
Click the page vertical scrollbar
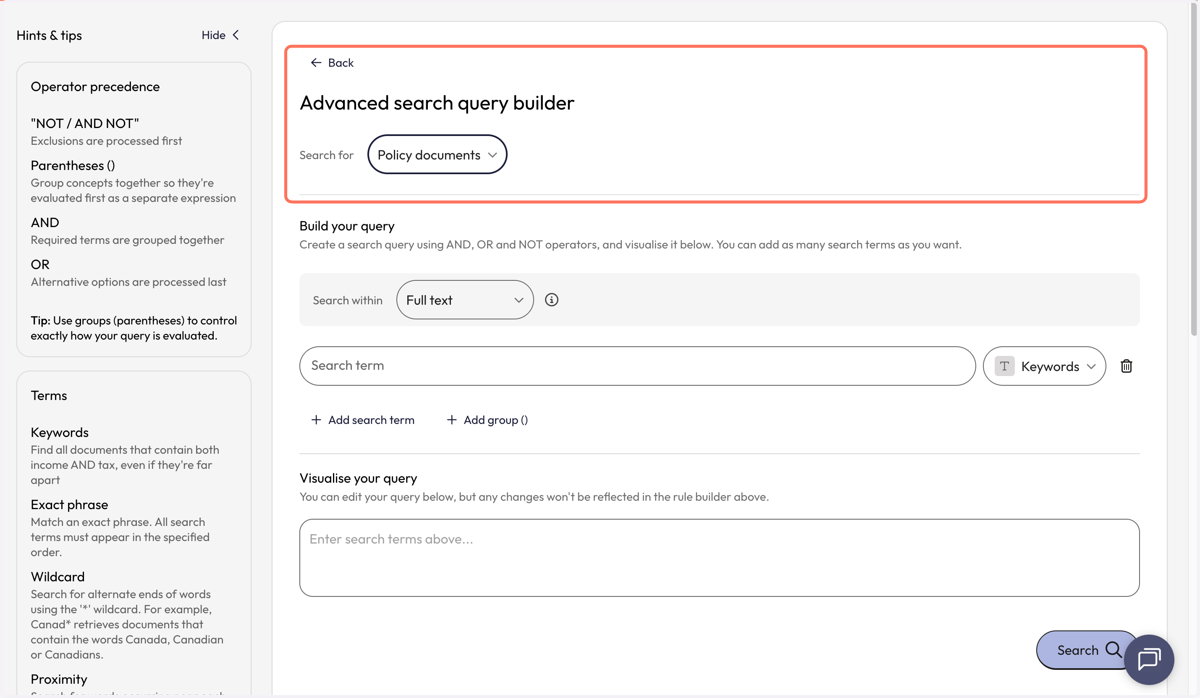pyautogui.click(x=1193, y=170)
